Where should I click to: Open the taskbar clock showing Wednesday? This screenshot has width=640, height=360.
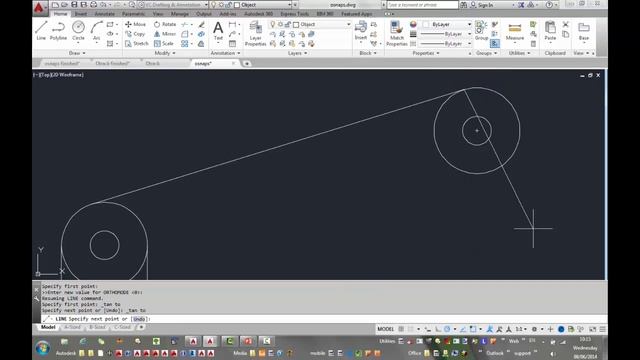click(x=585, y=348)
